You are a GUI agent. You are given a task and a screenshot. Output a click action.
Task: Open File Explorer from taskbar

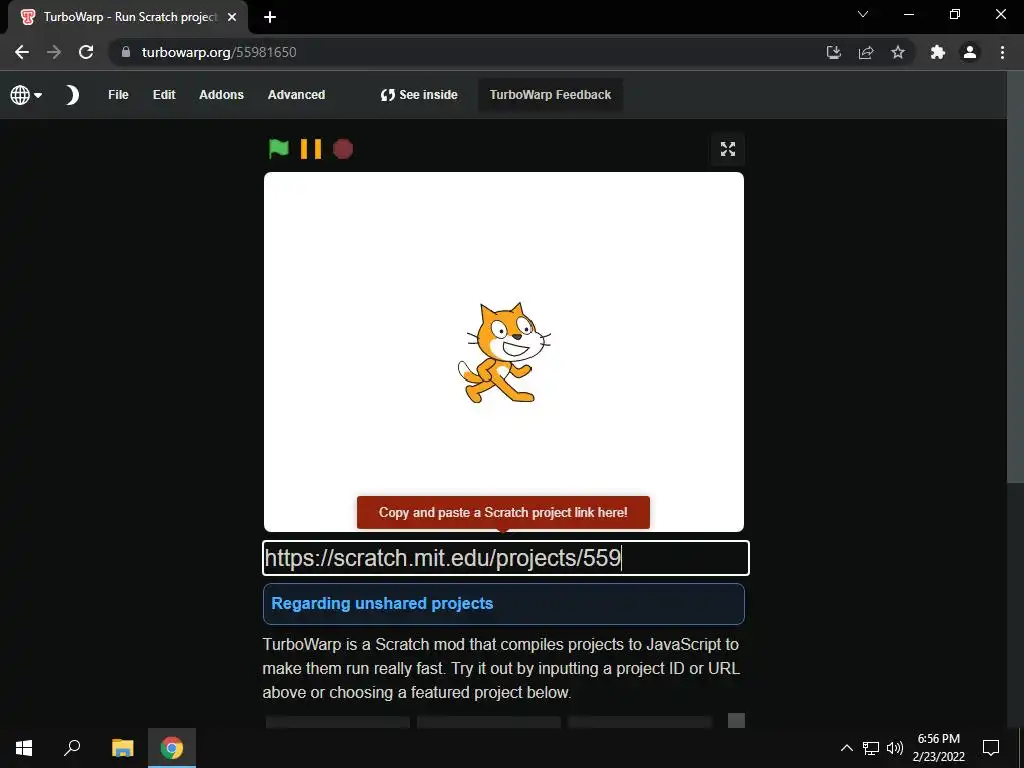[122, 748]
